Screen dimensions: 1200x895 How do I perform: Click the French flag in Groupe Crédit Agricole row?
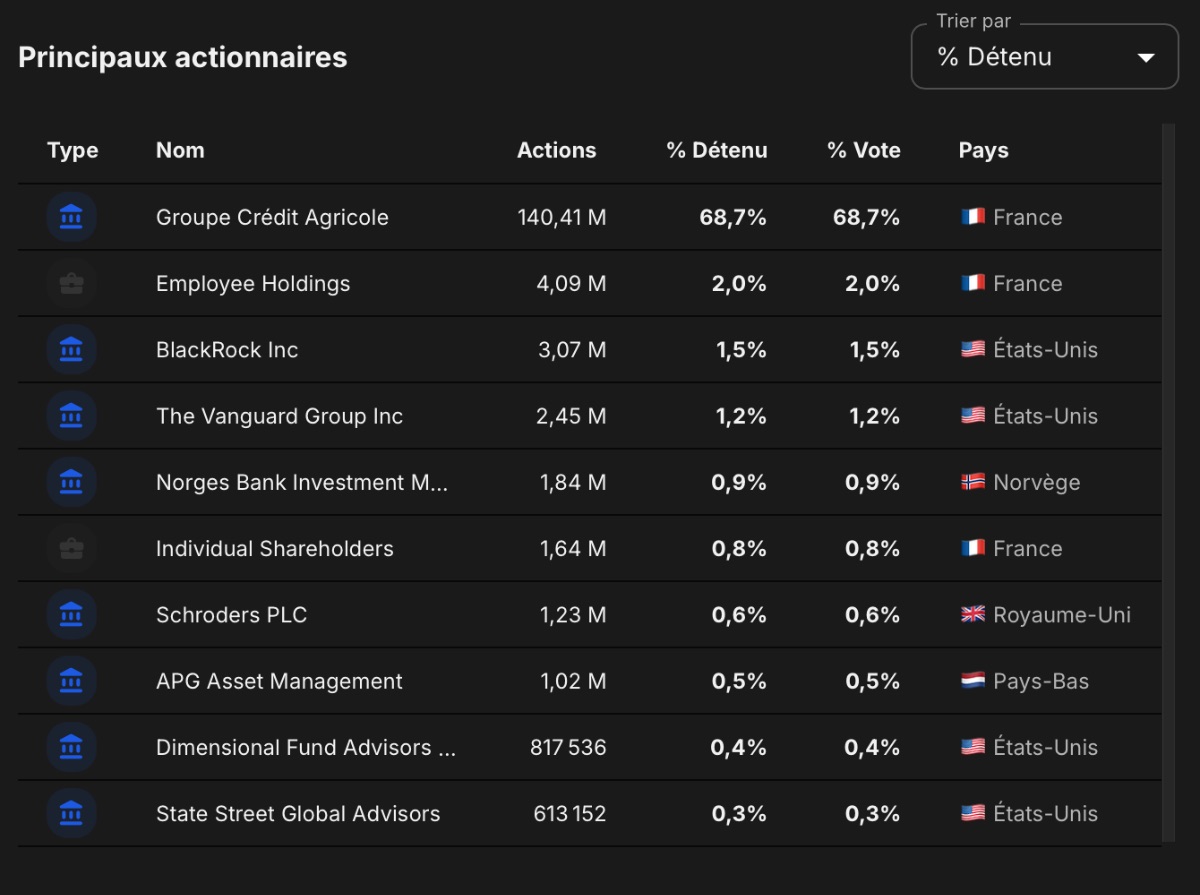click(973, 217)
